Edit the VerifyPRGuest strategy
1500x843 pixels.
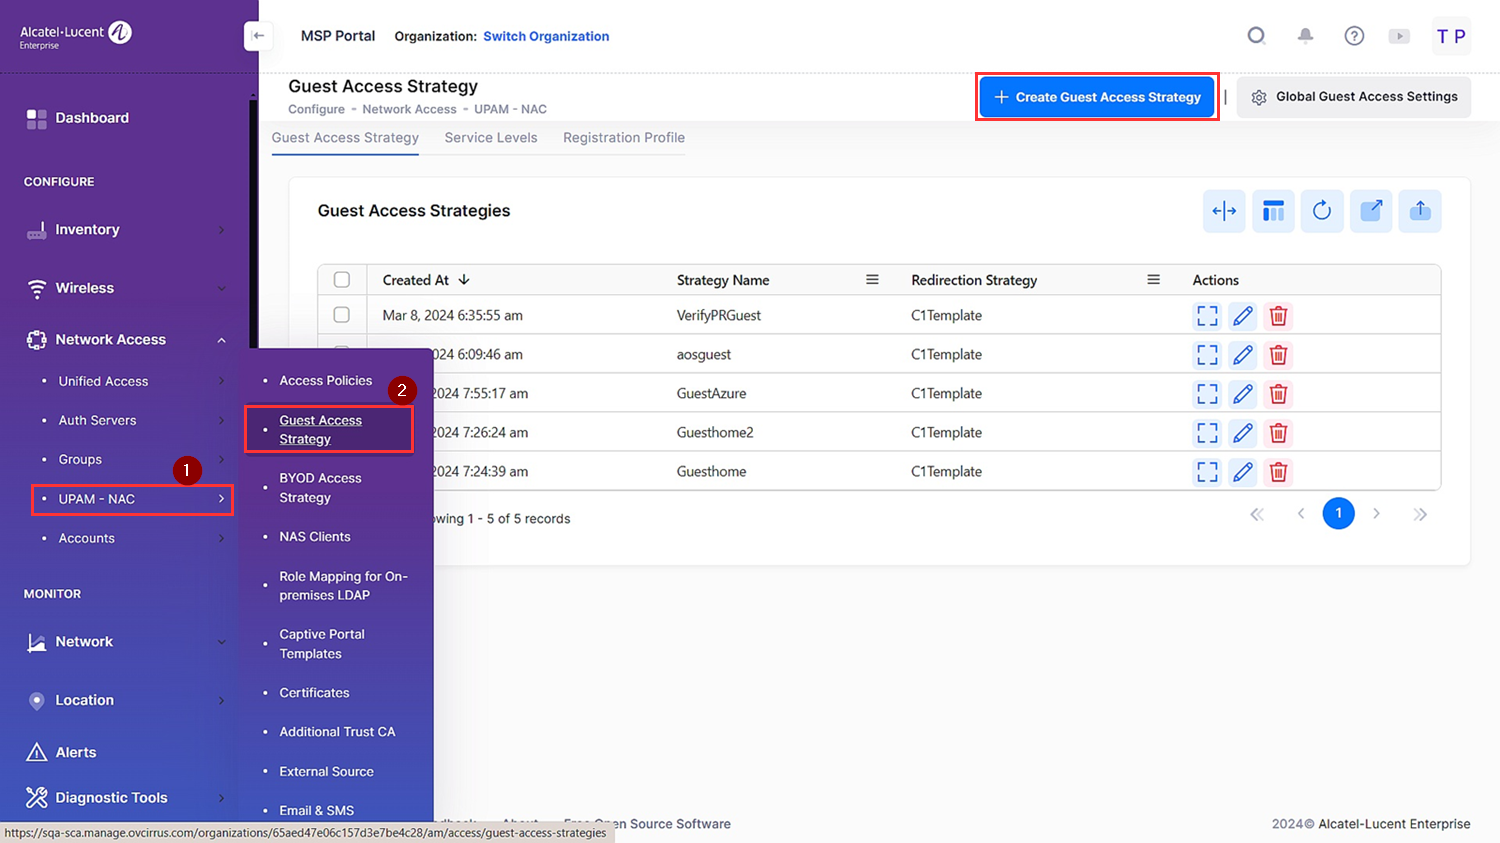[1243, 316]
